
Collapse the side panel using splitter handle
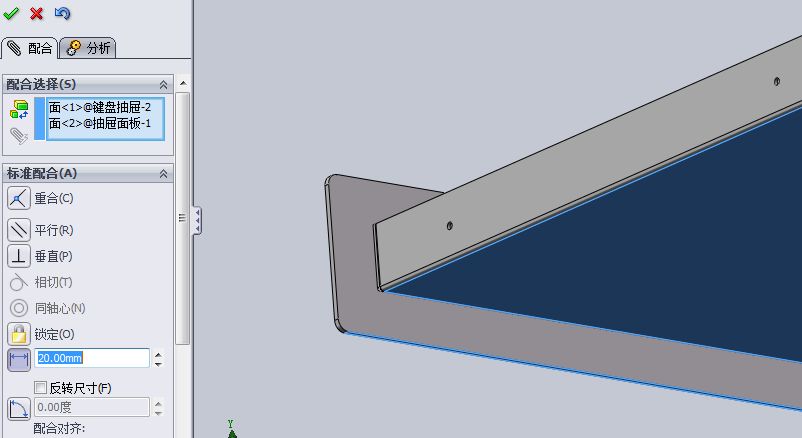197,220
